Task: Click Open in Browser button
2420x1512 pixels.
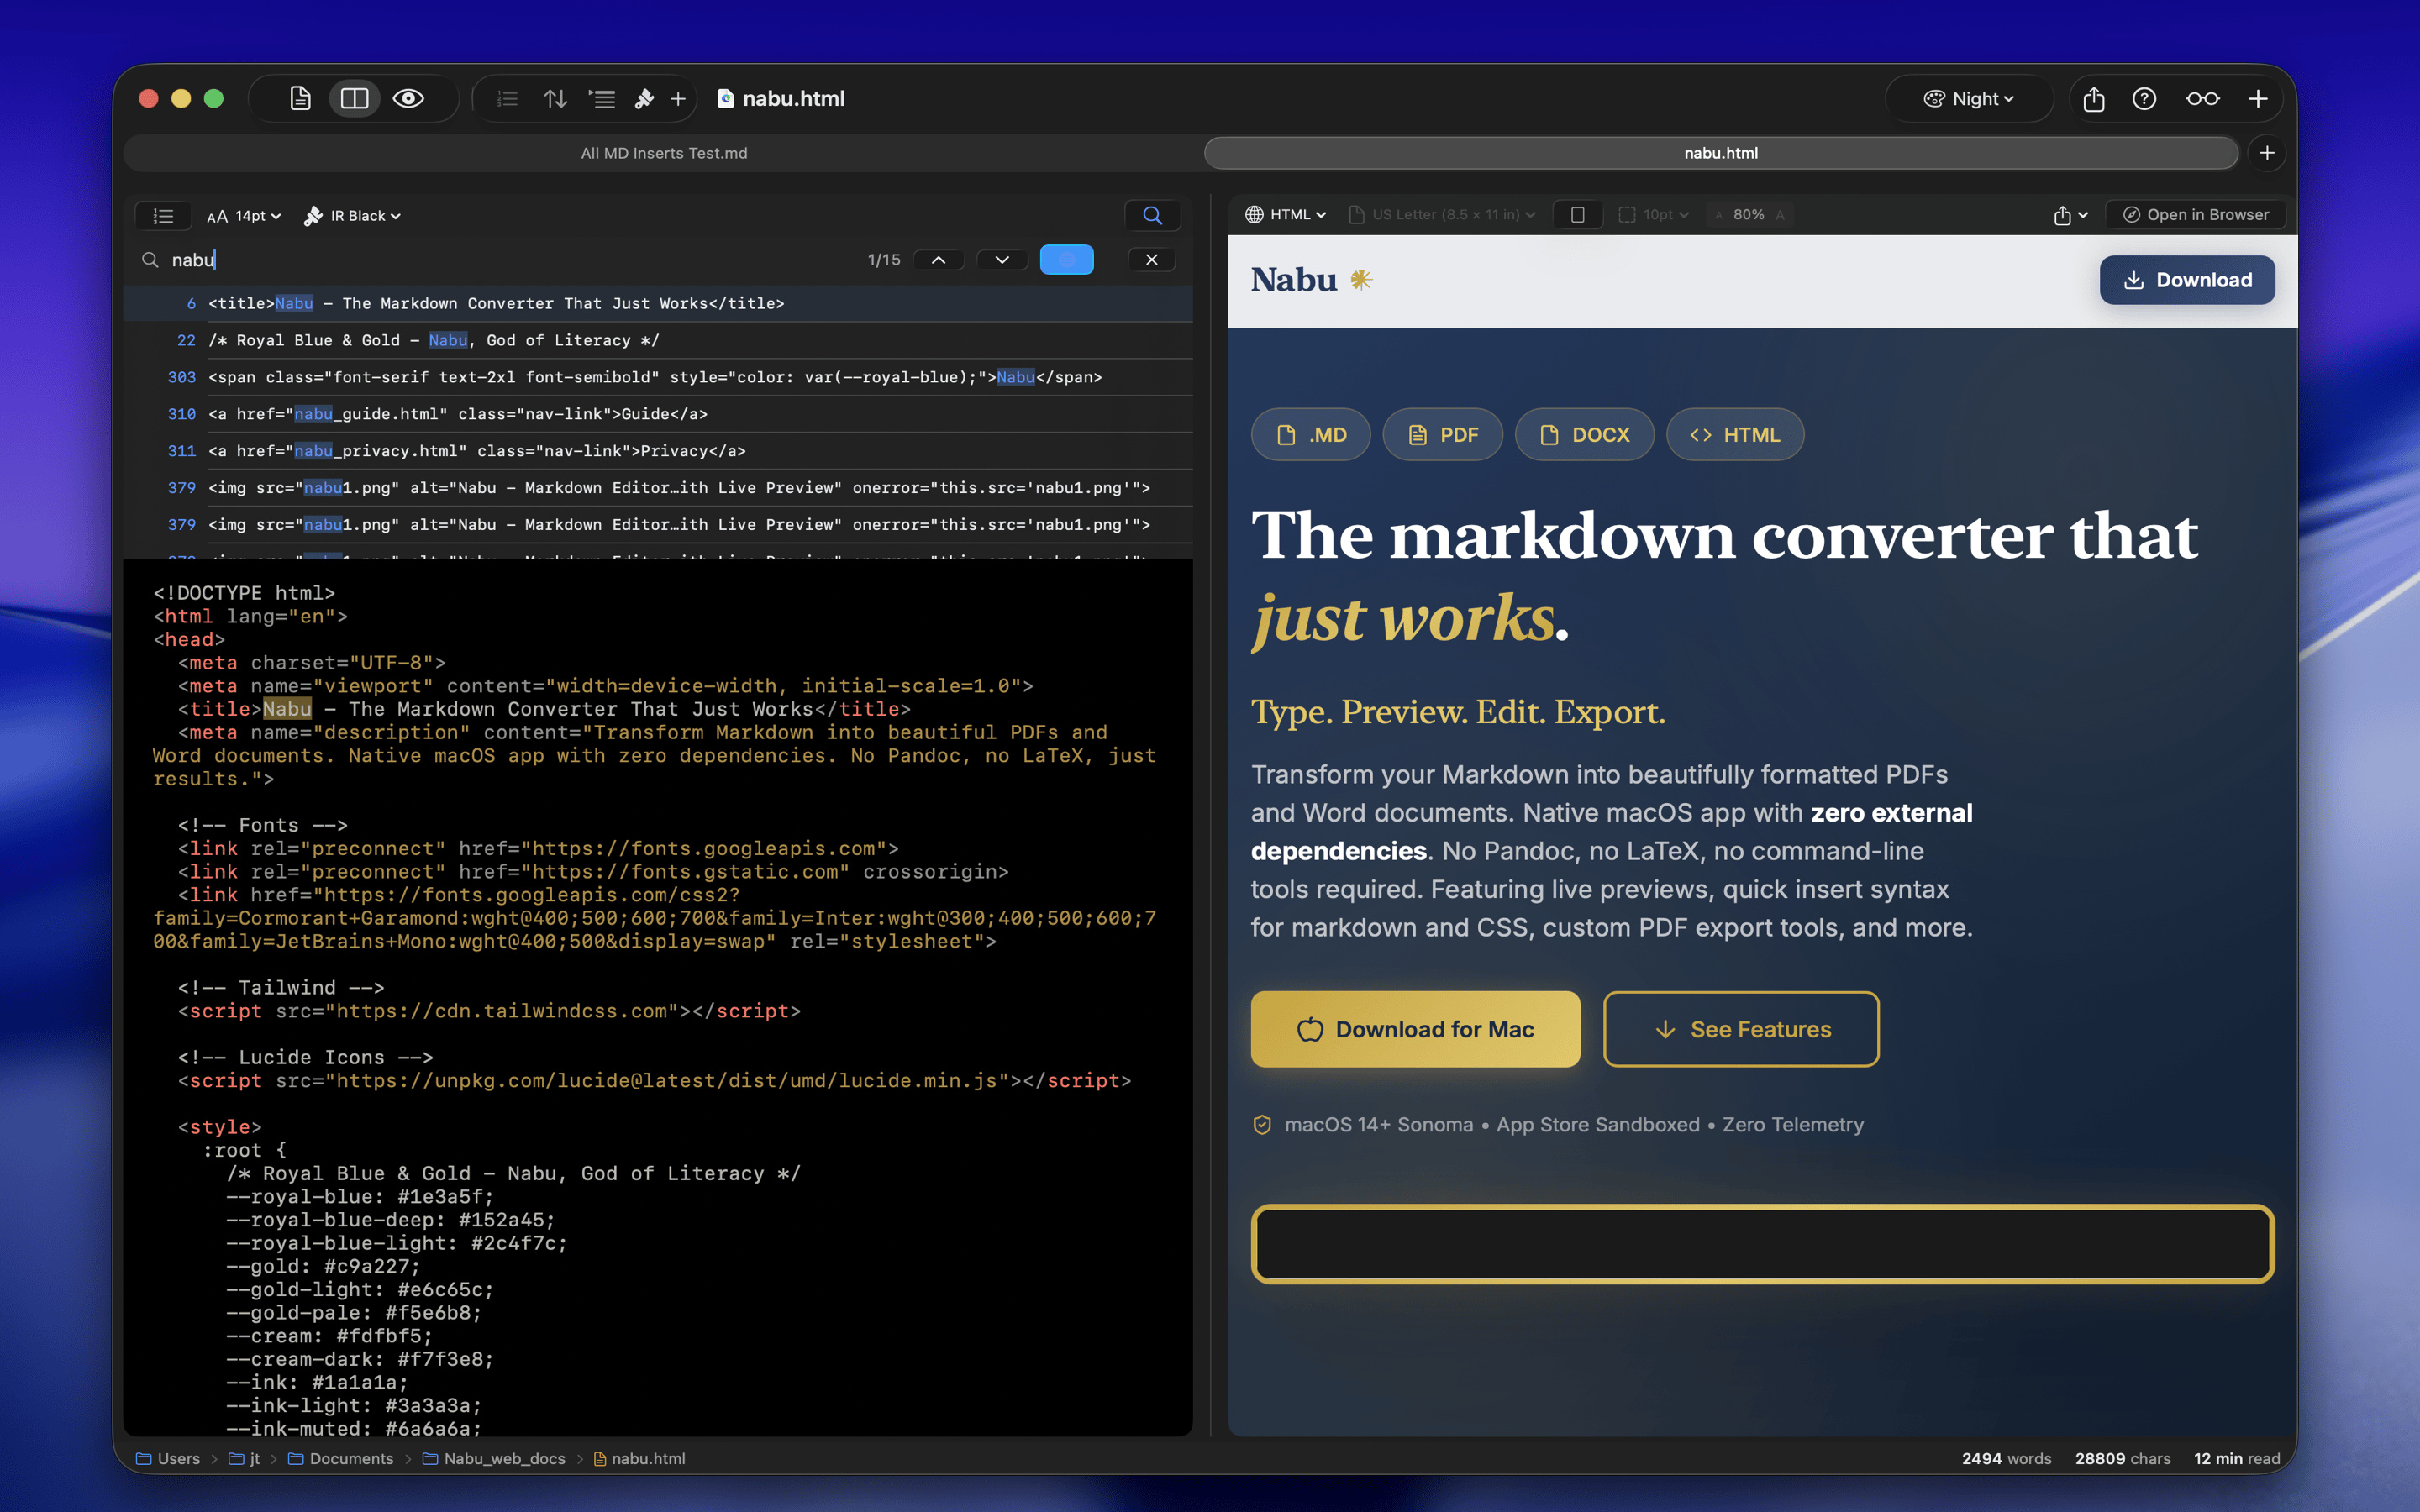Action: click(x=2196, y=215)
